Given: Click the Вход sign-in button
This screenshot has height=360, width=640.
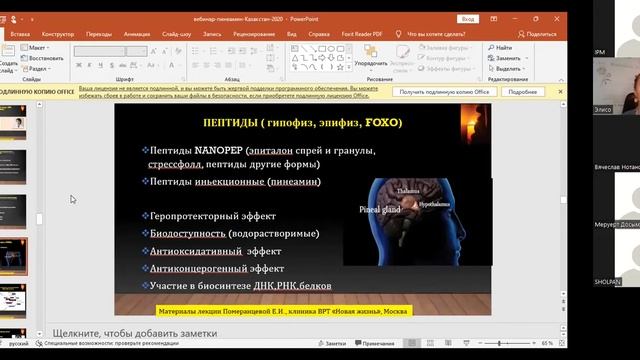Looking at the screenshot, I should click(468, 19).
